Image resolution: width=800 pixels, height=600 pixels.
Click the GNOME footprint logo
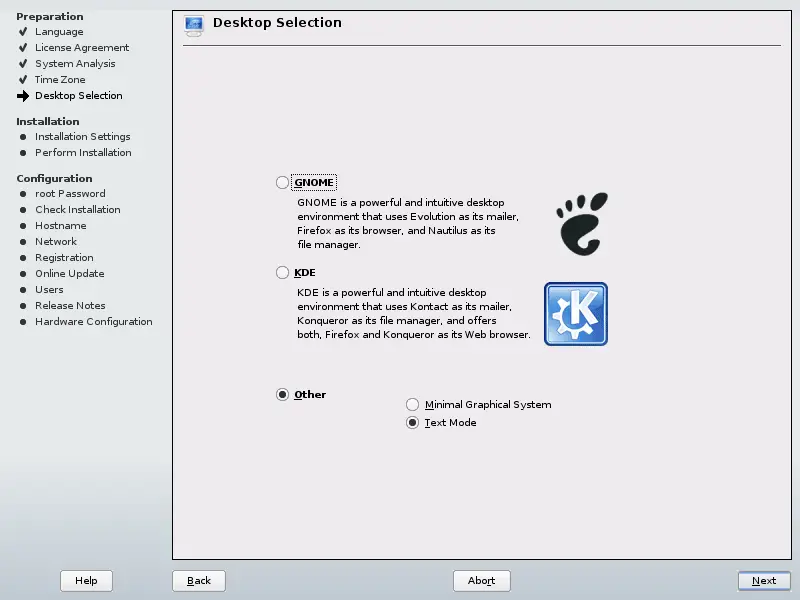point(582,224)
